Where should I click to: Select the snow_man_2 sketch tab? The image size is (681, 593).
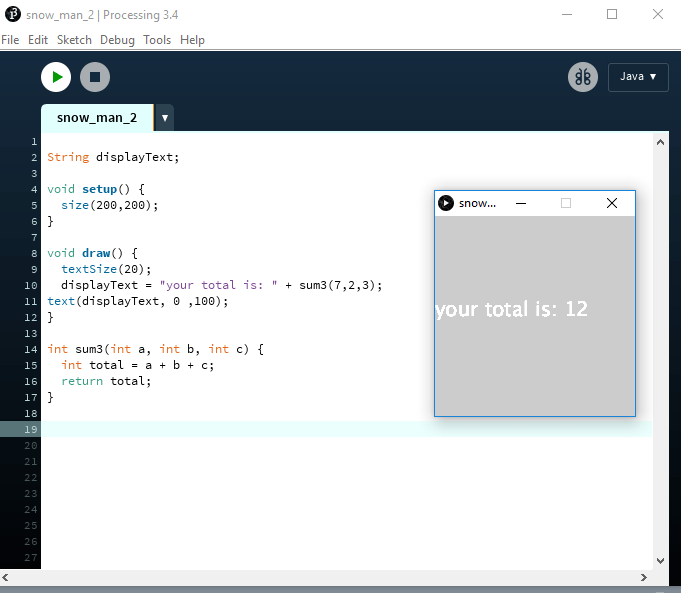tap(97, 118)
